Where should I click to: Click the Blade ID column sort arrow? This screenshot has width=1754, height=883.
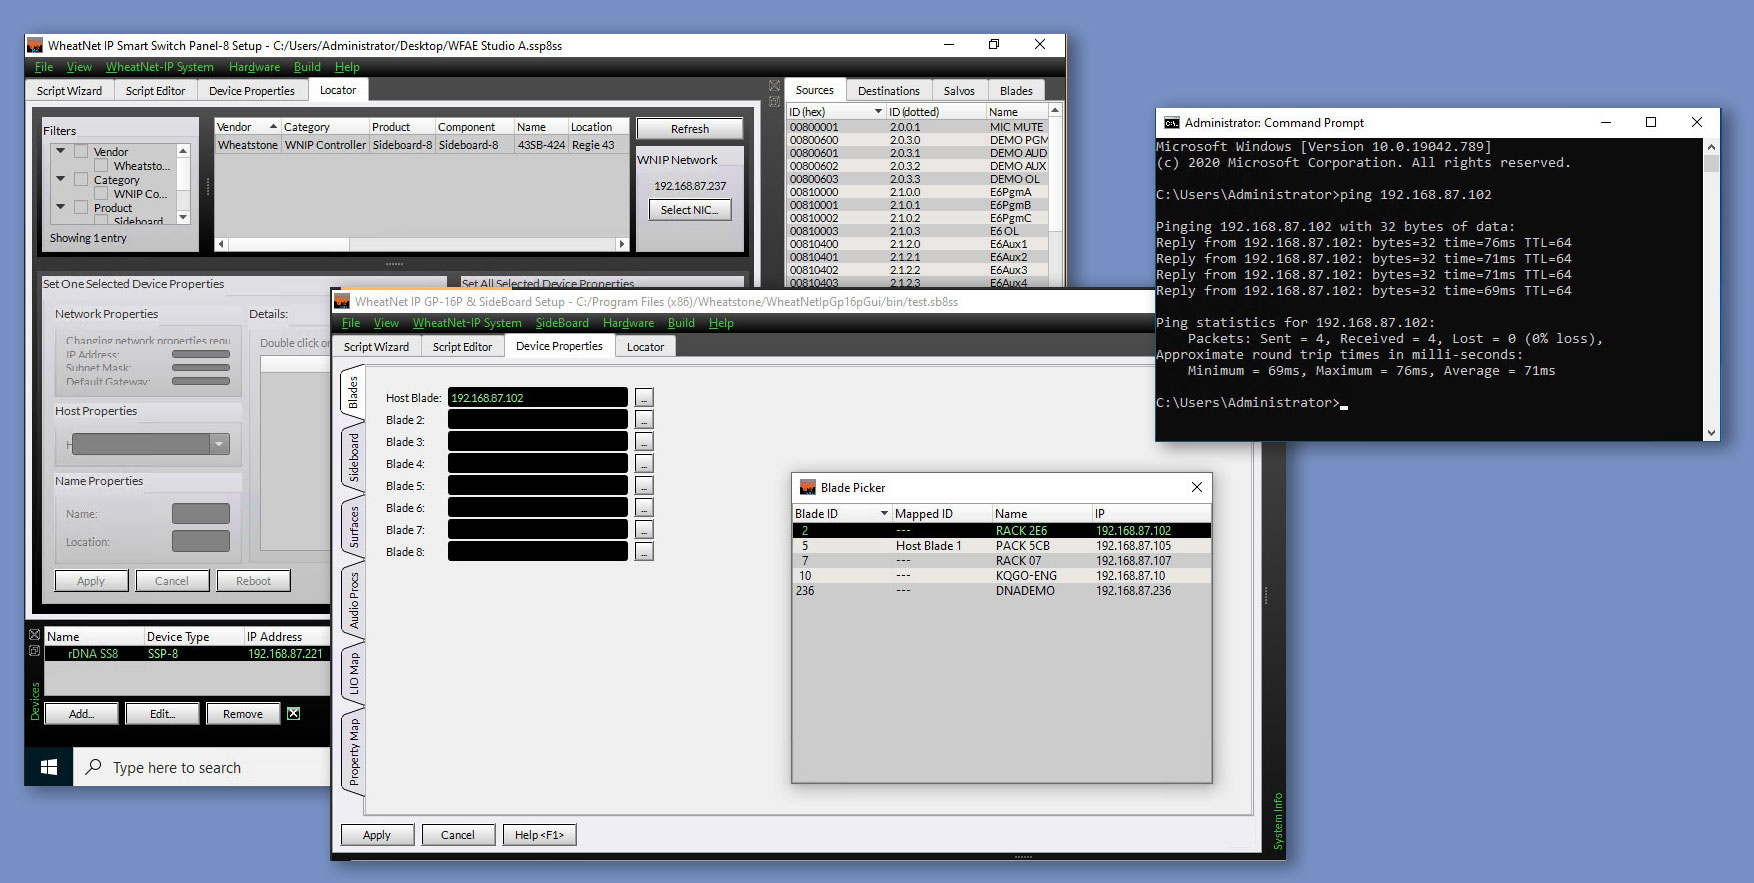[884, 513]
